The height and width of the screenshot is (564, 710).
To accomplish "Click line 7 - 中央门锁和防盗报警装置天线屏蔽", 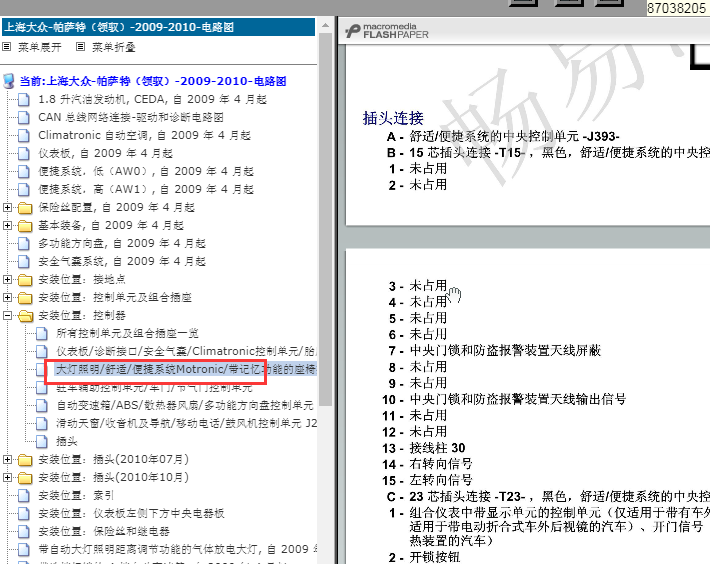I will click(495, 351).
